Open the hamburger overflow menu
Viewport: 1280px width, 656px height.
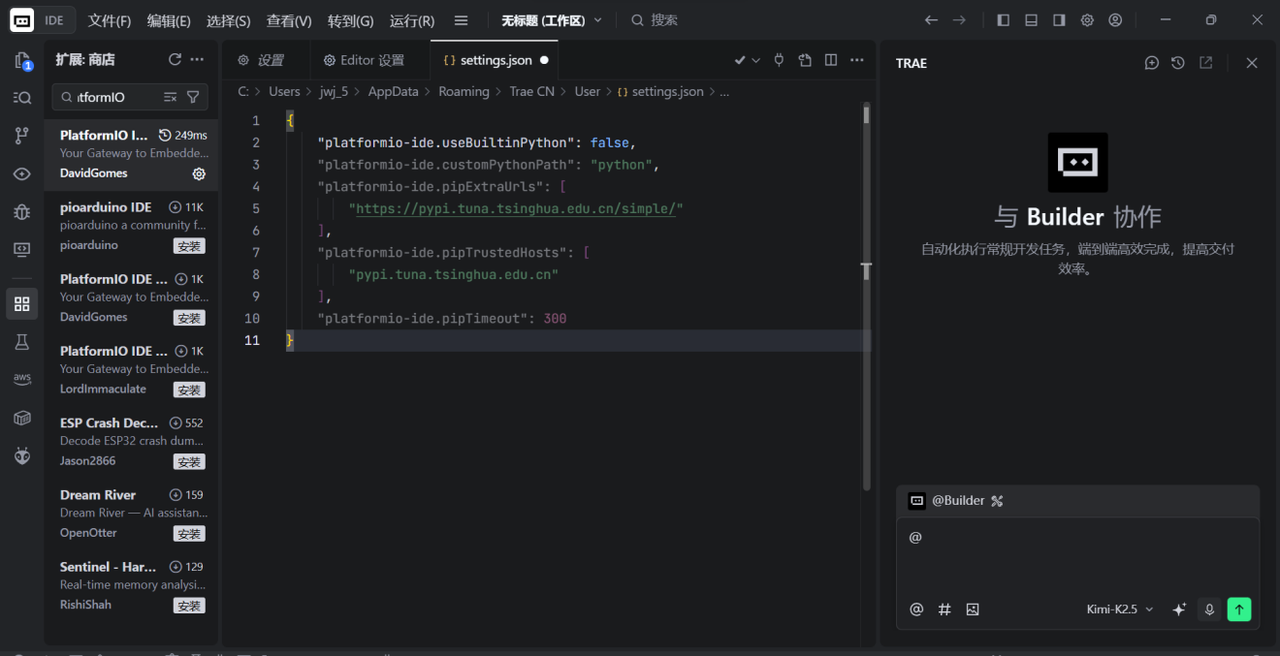[461, 20]
